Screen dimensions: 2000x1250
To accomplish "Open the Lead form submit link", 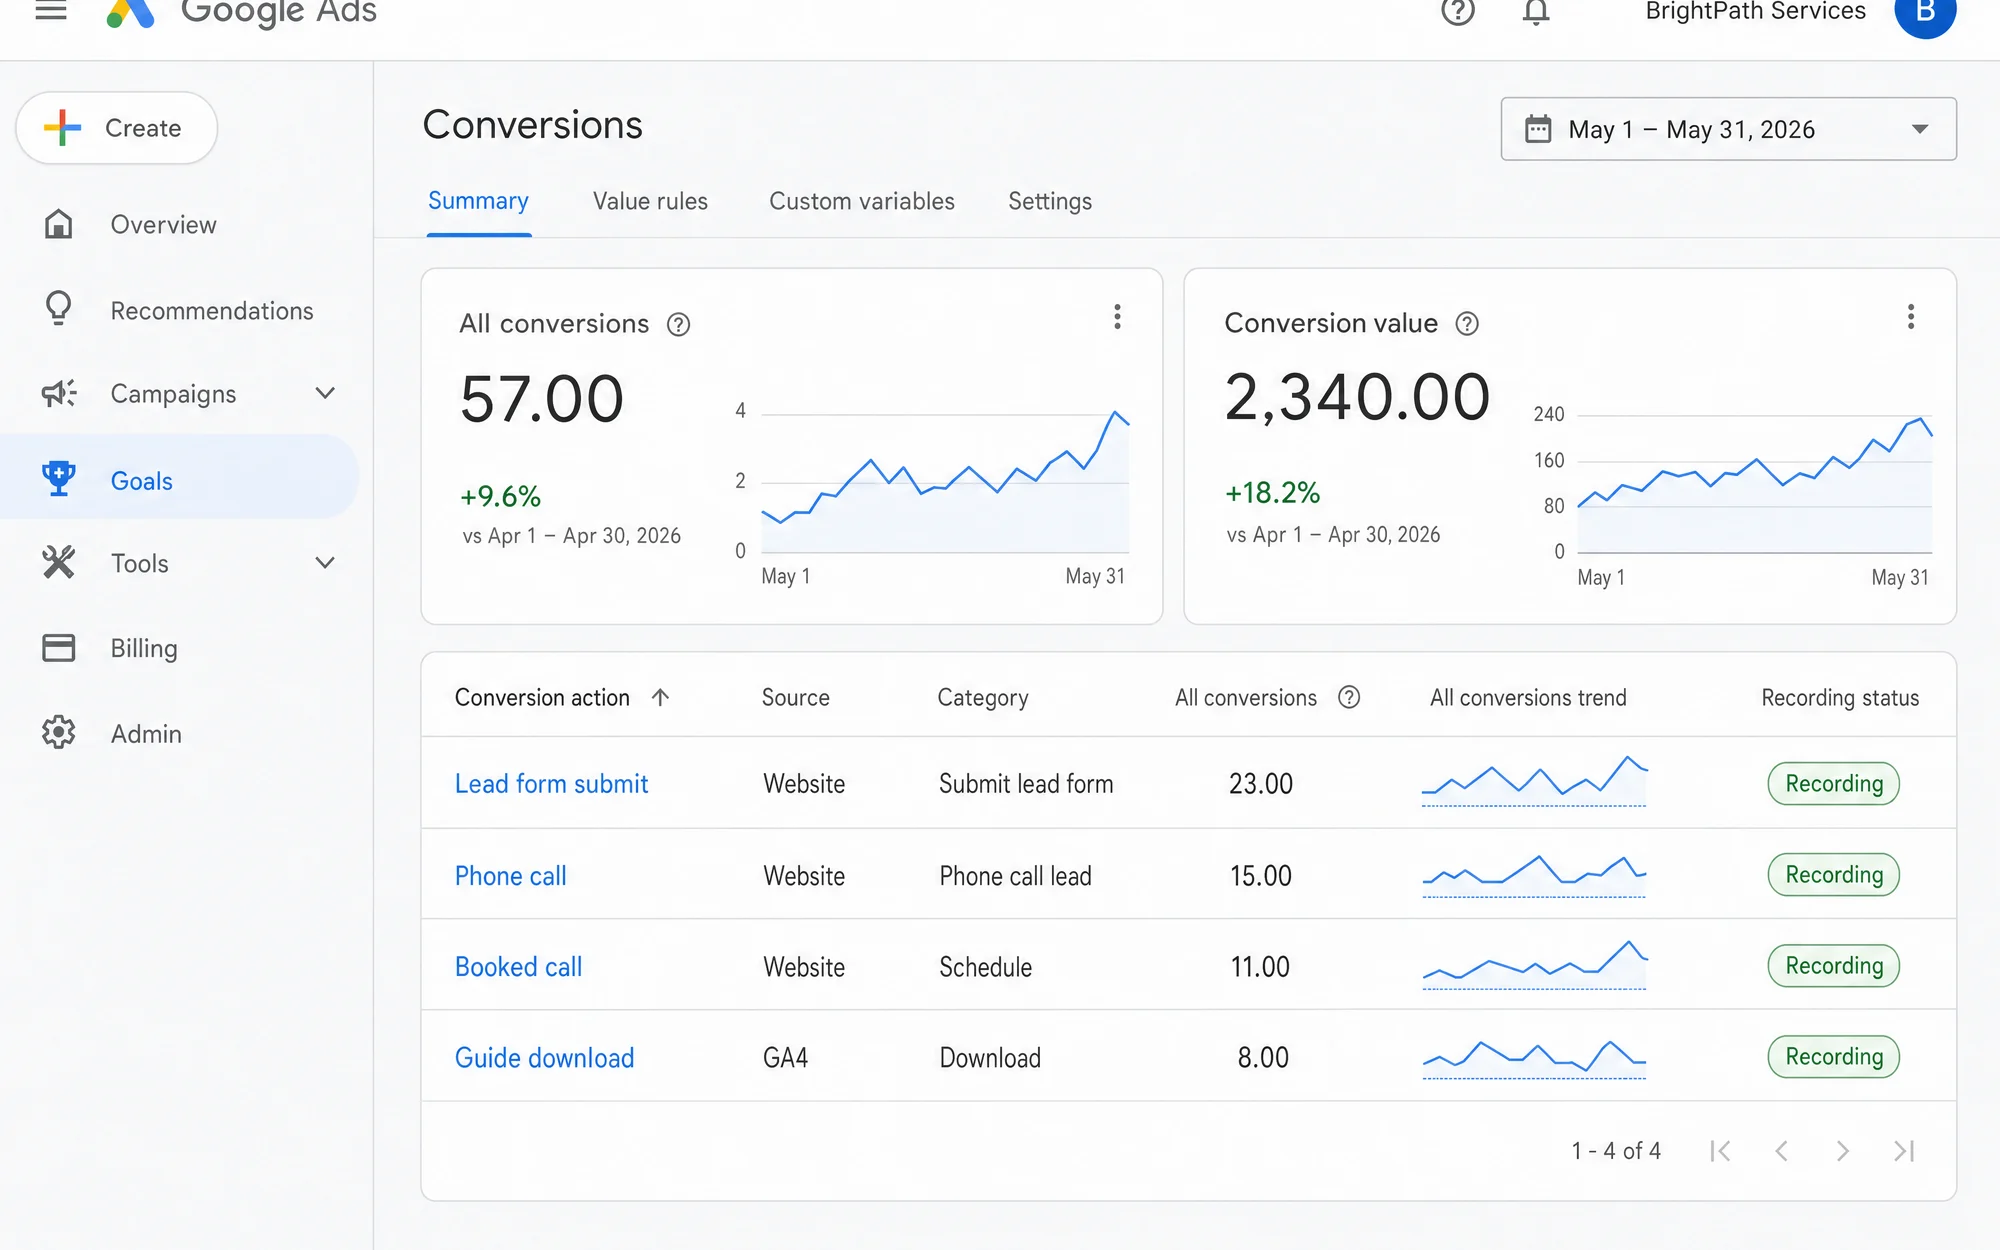I will pyautogui.click(x=551, y=784).
